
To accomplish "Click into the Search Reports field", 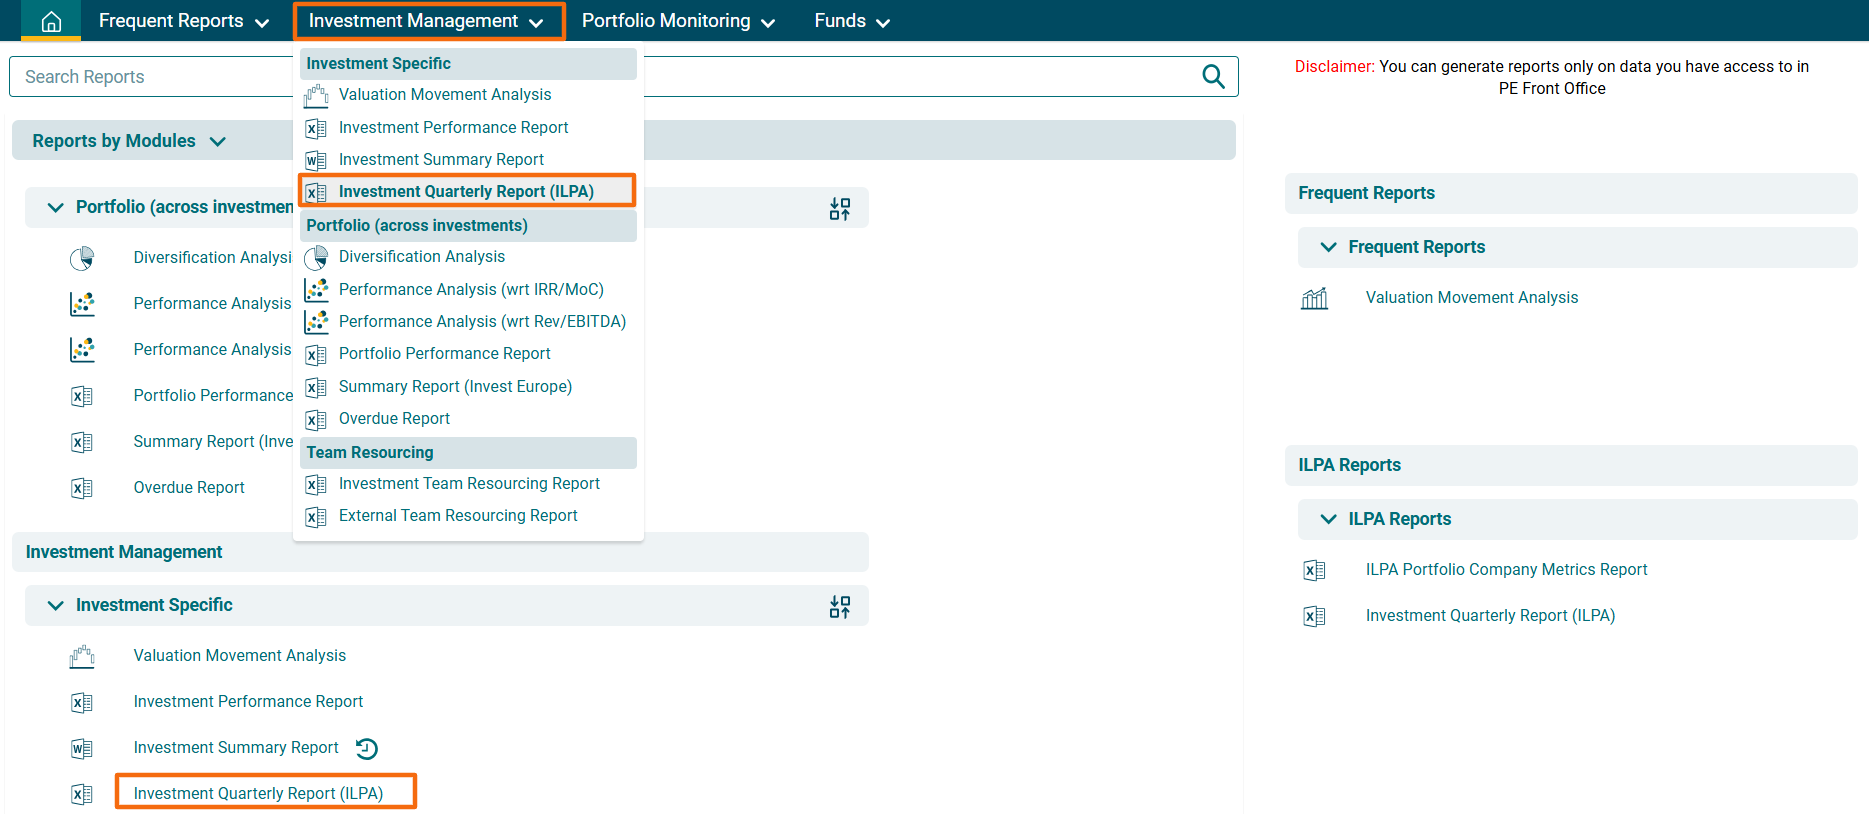I will (150, 77).
